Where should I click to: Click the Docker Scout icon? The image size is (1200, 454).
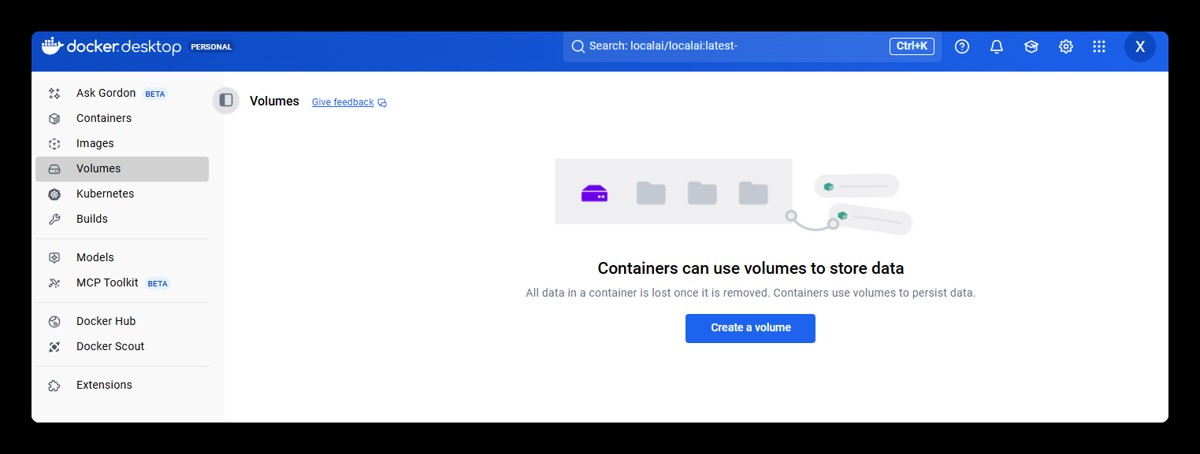click(x=54, y=347)
